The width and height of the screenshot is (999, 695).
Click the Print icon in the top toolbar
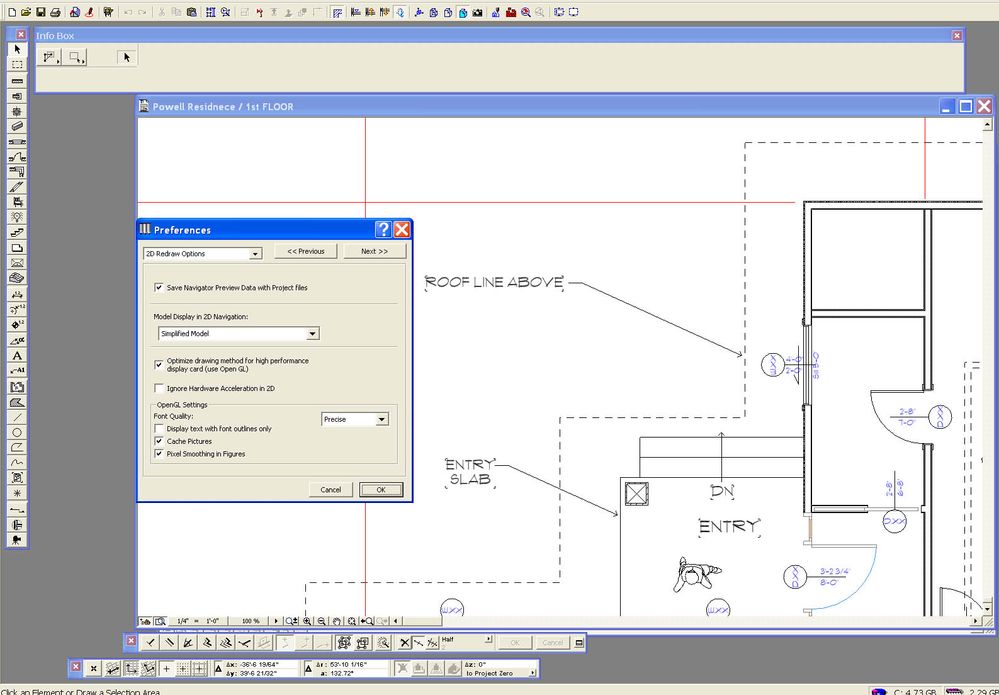pyautogui.click(x=55, y=12)
